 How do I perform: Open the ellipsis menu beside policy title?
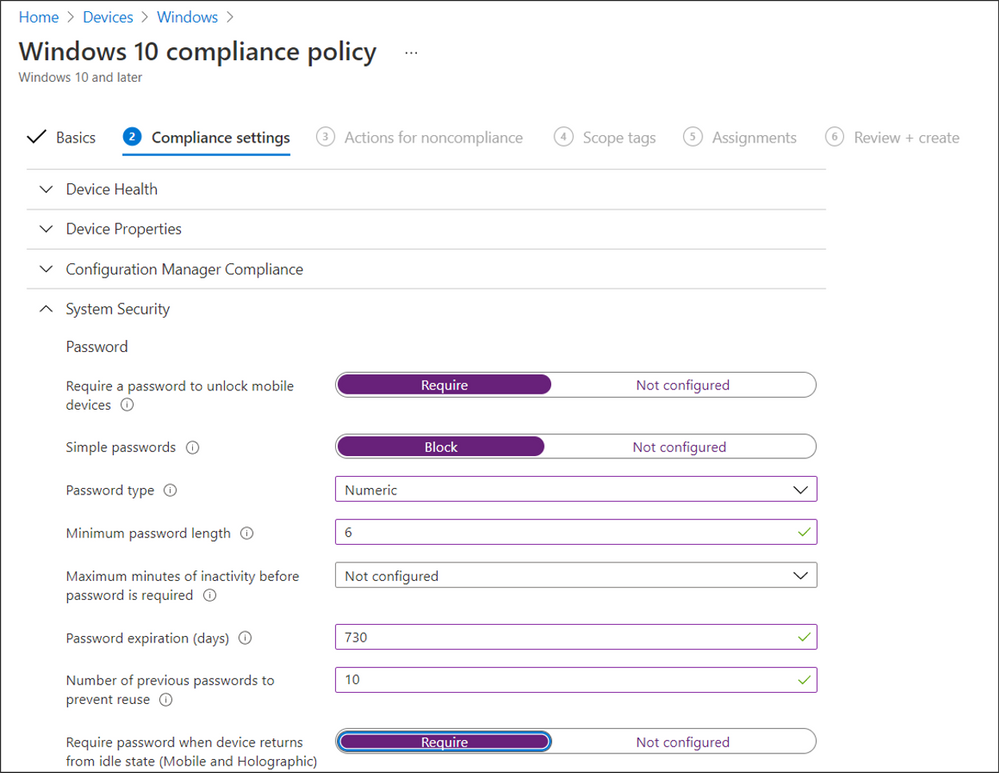pos(411,52)
